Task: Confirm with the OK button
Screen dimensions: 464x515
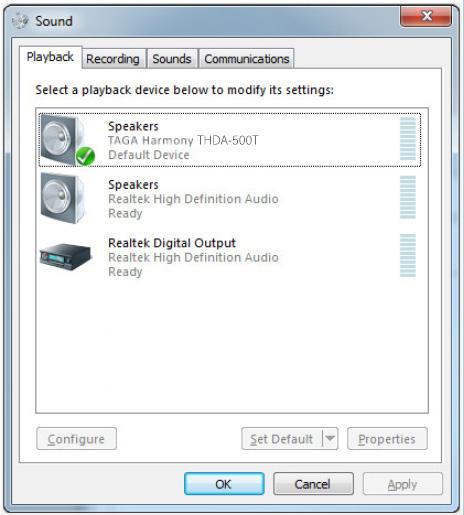Action: point(224,484)
